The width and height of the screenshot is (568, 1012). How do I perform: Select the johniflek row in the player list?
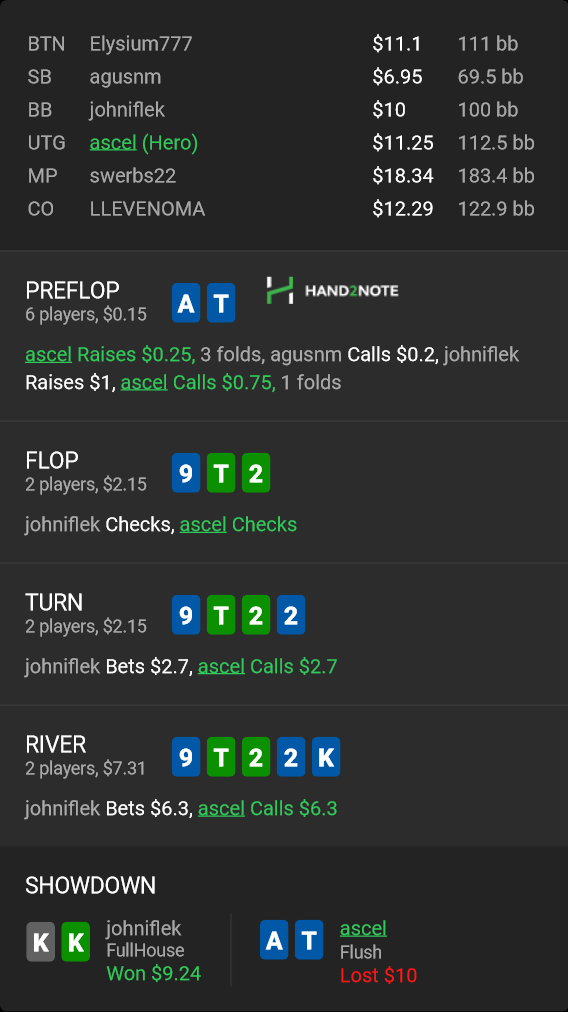(284, 110)
